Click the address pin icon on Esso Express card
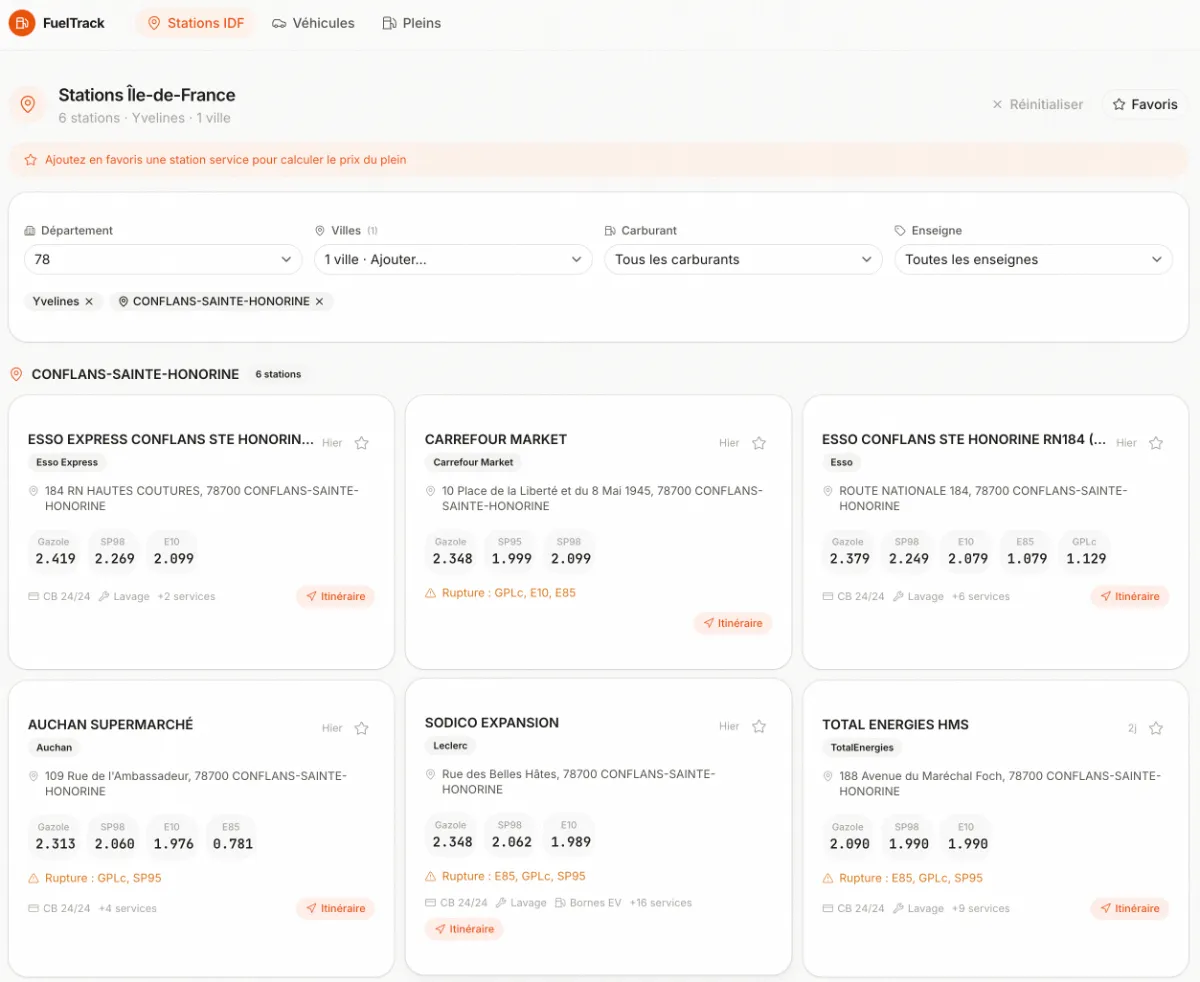Viewport: 1200px width, 982px height. click(x=31, y=490)
